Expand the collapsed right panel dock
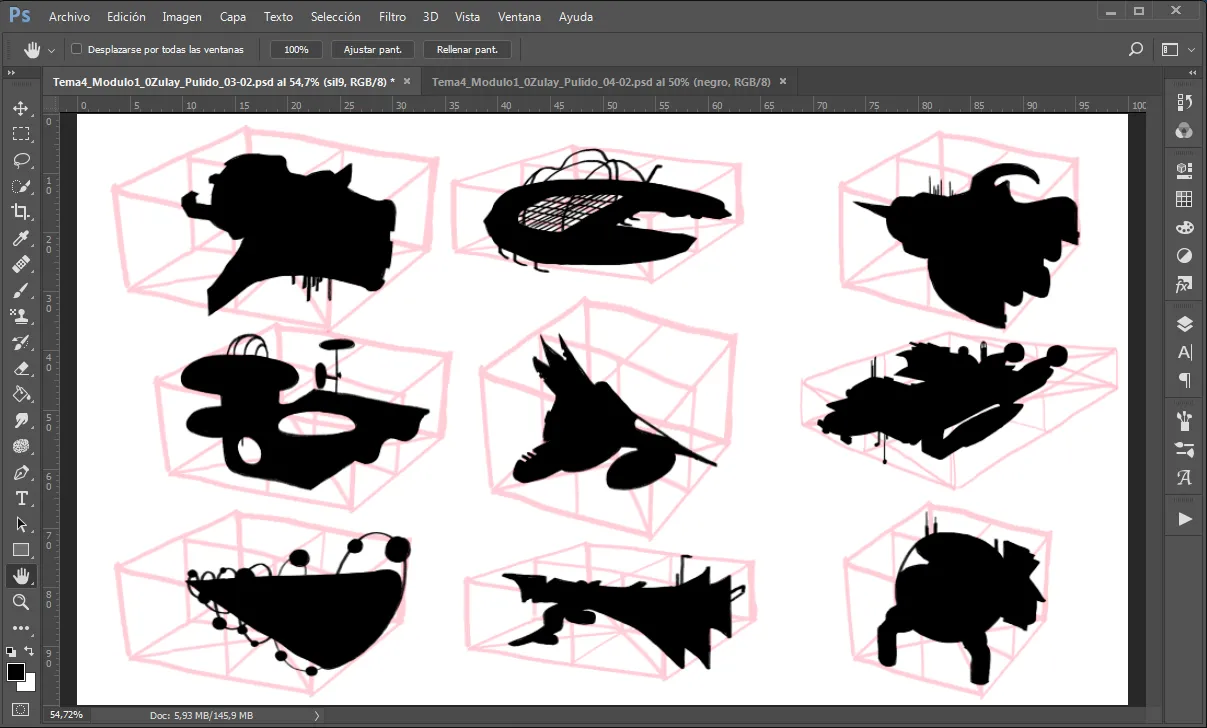Image resolution: width=1207 pixels, height=728 pixels. pyautogui.click(x=1191, y=73)
